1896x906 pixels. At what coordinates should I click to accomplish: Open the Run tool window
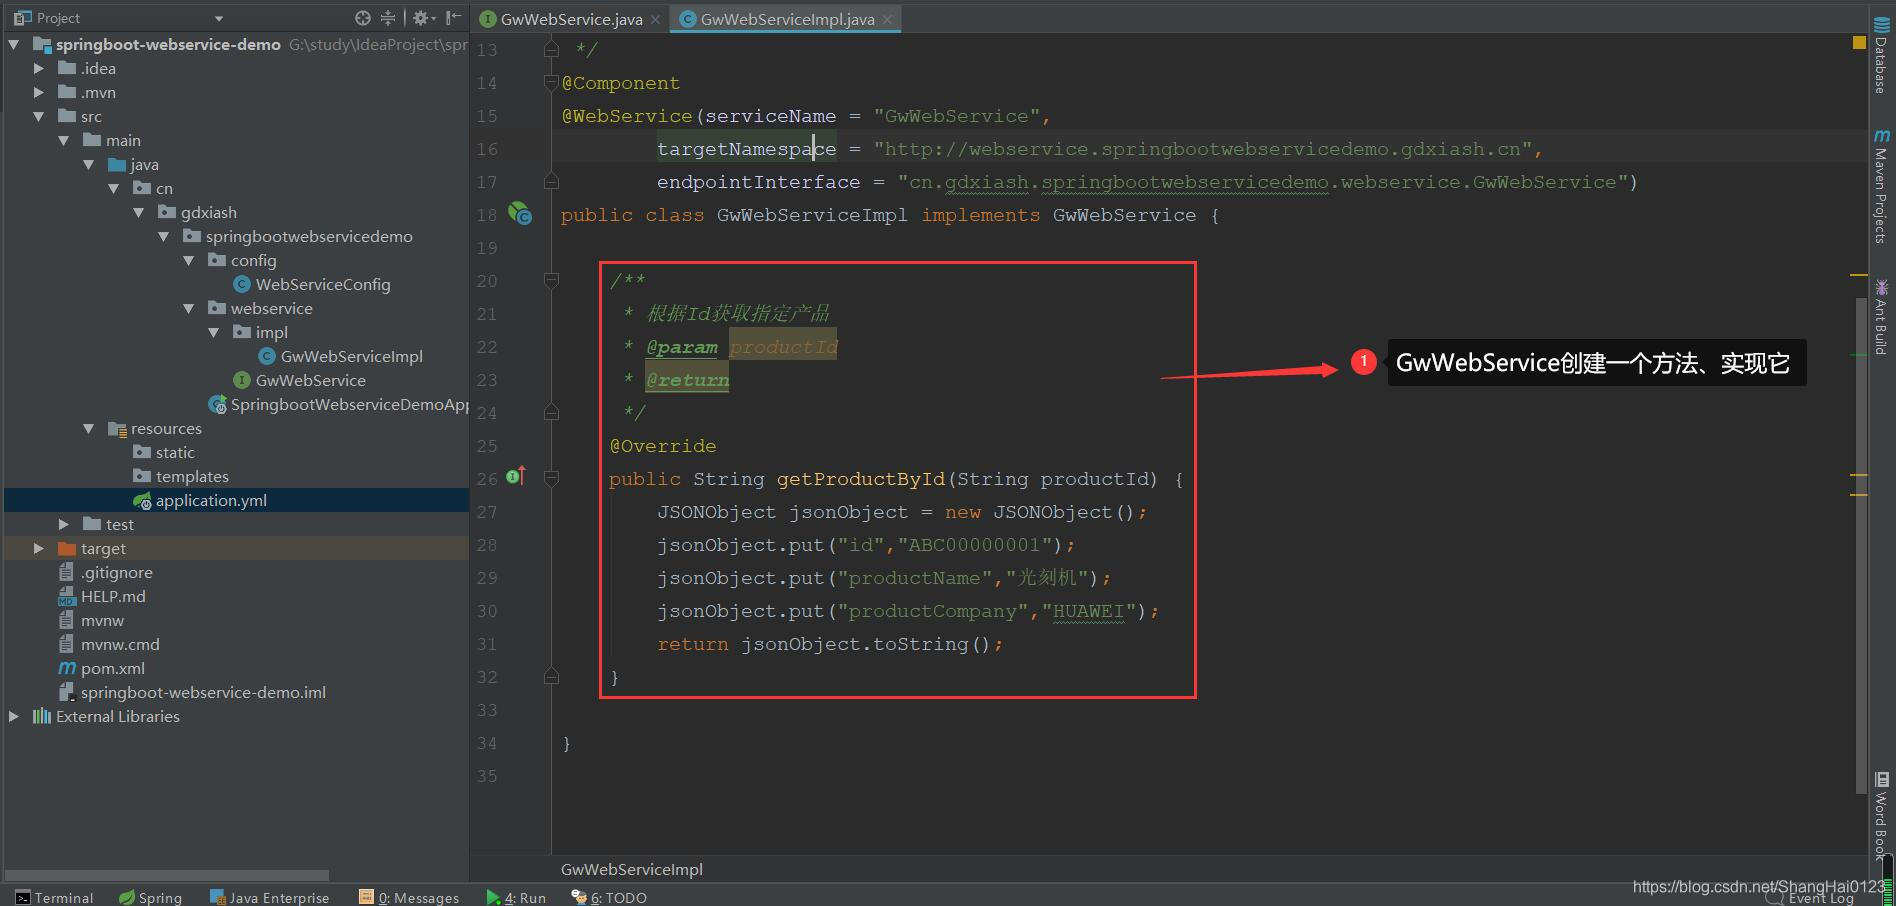pos(516,897)
